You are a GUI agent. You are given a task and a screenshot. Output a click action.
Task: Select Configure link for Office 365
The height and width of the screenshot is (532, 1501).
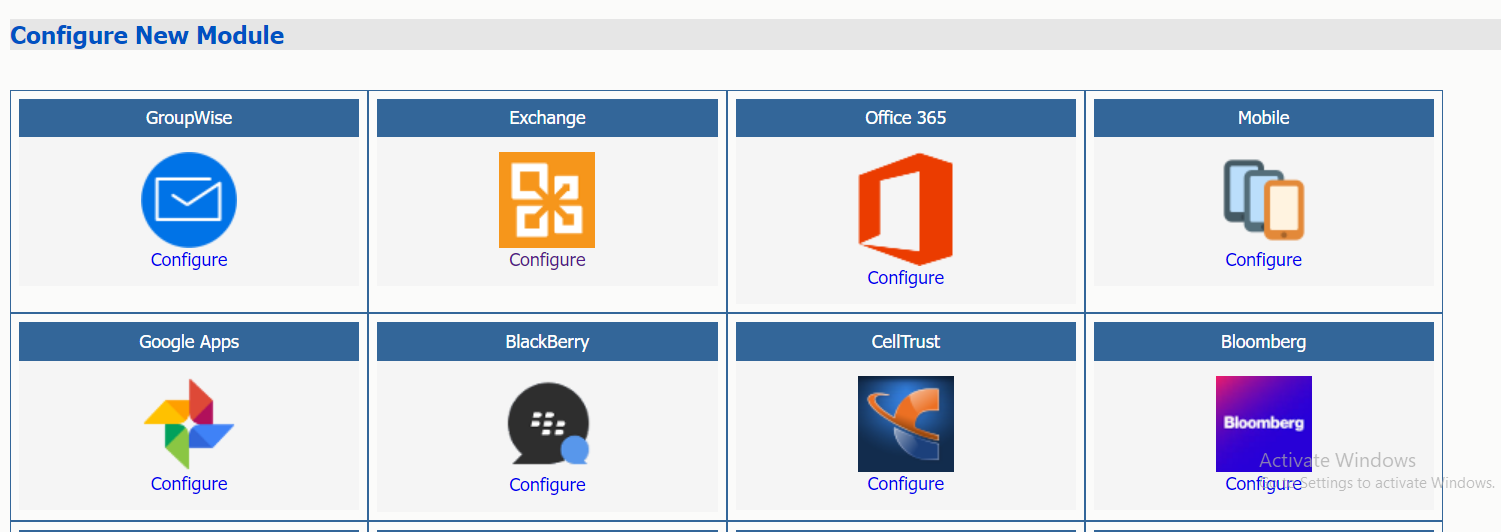(x=905, y=278)
